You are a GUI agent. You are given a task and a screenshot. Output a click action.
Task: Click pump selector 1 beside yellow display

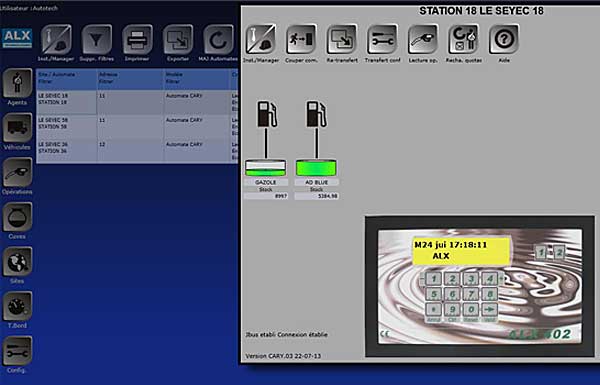click(x=541, y=253)
